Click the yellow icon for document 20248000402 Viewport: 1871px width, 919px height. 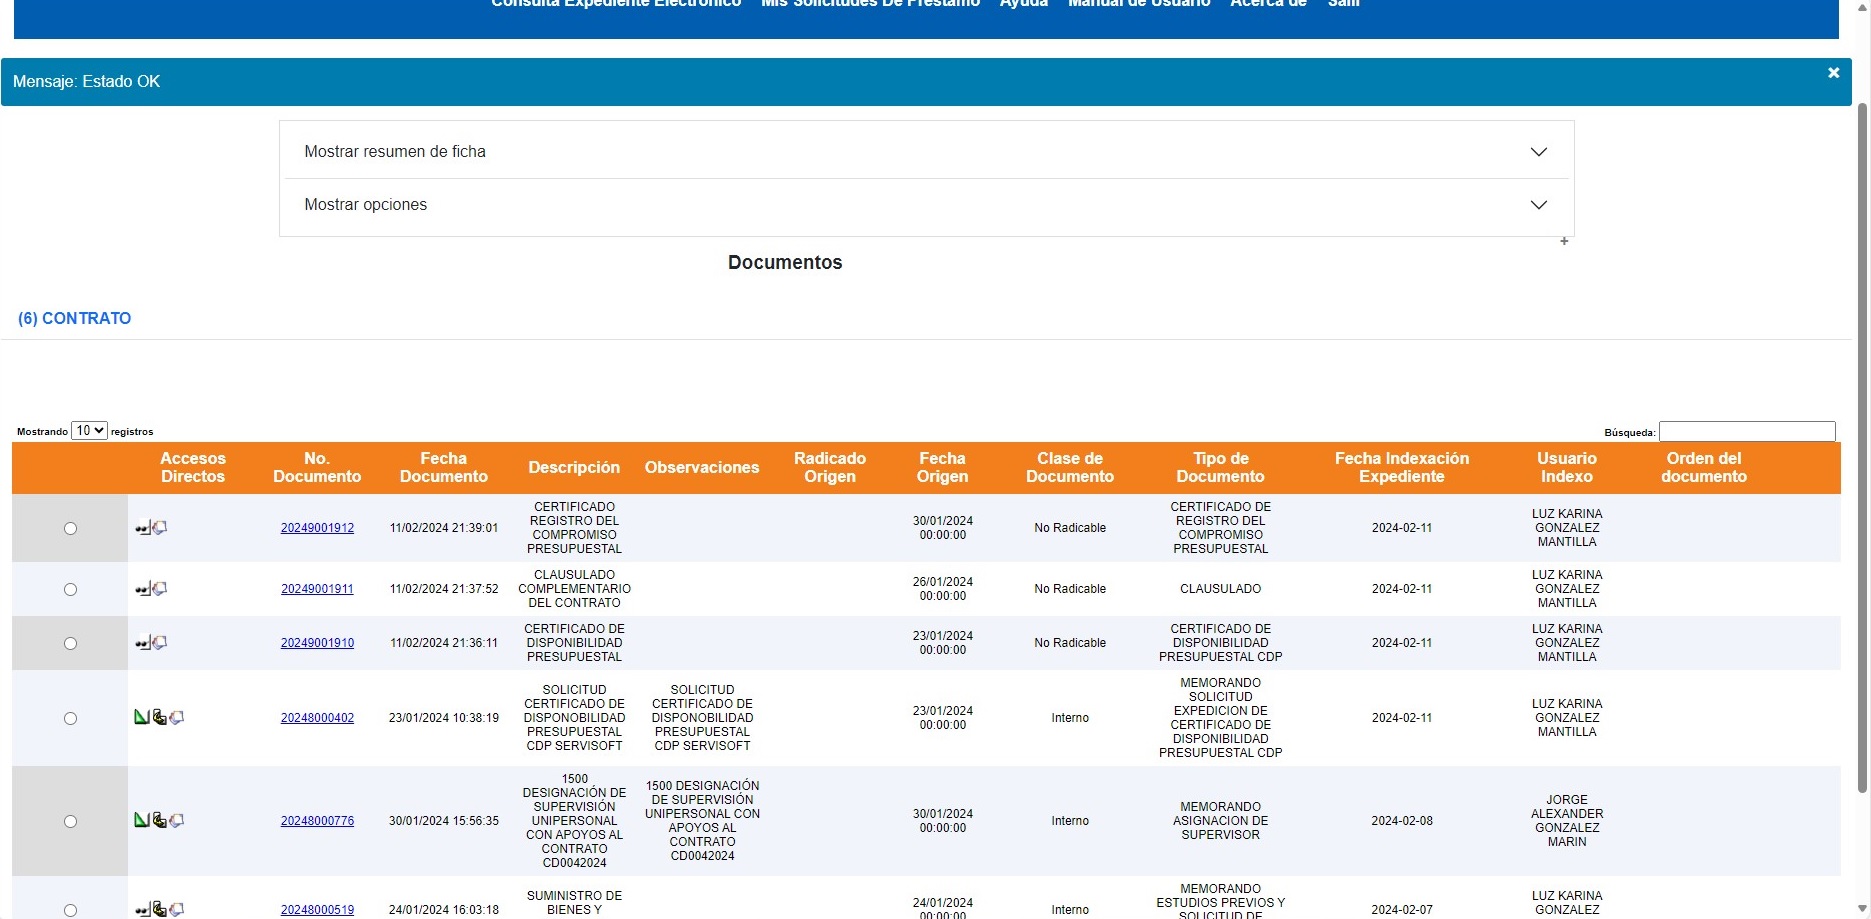click(x=159, y=717)
